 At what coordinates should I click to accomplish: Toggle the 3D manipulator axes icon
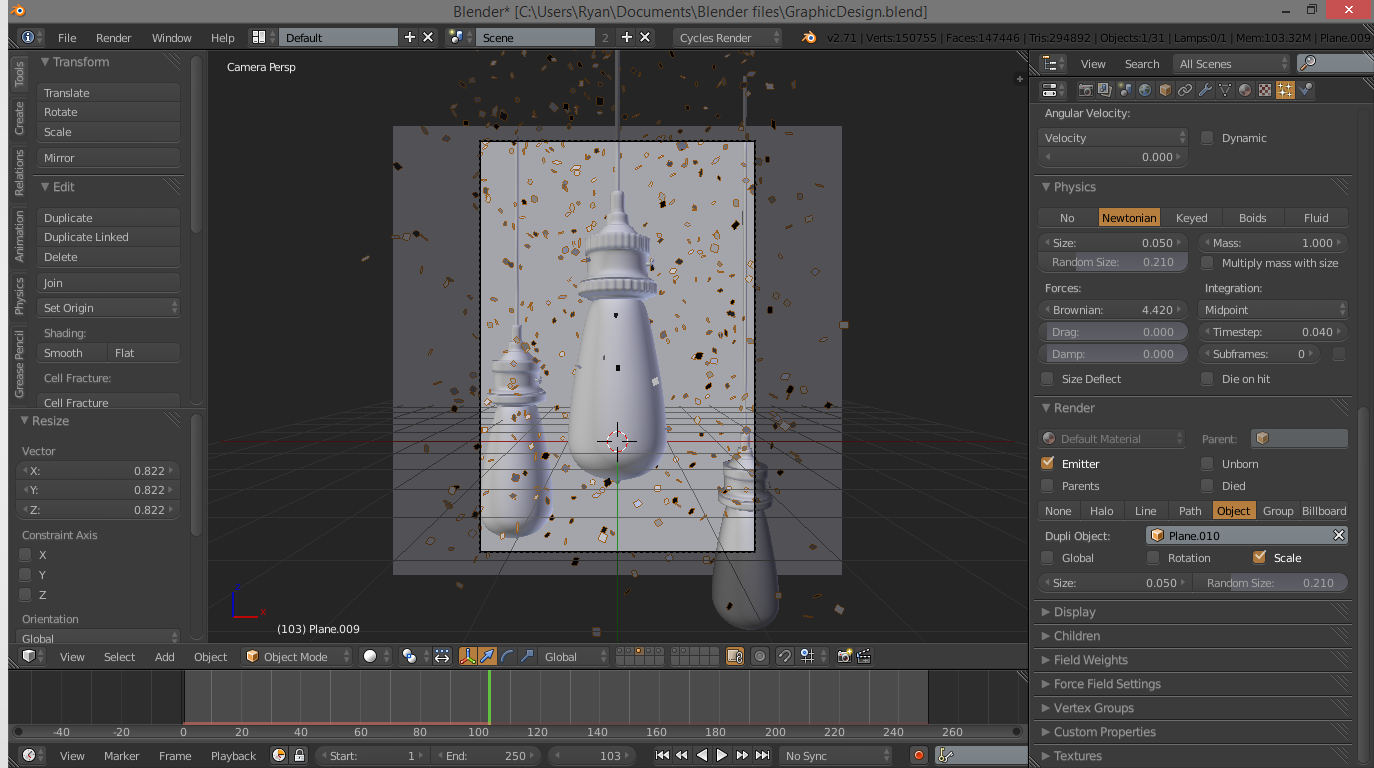(x=468, y=656)
